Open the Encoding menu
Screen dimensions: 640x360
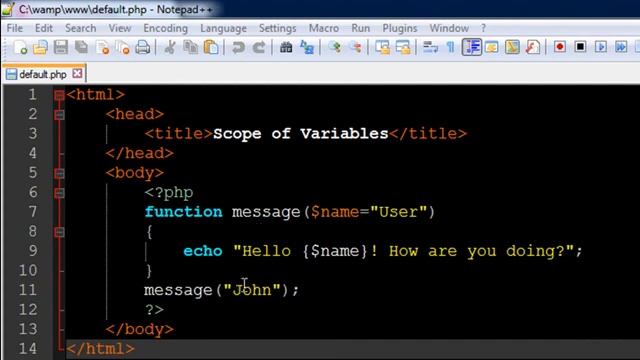tap(165, 28)
